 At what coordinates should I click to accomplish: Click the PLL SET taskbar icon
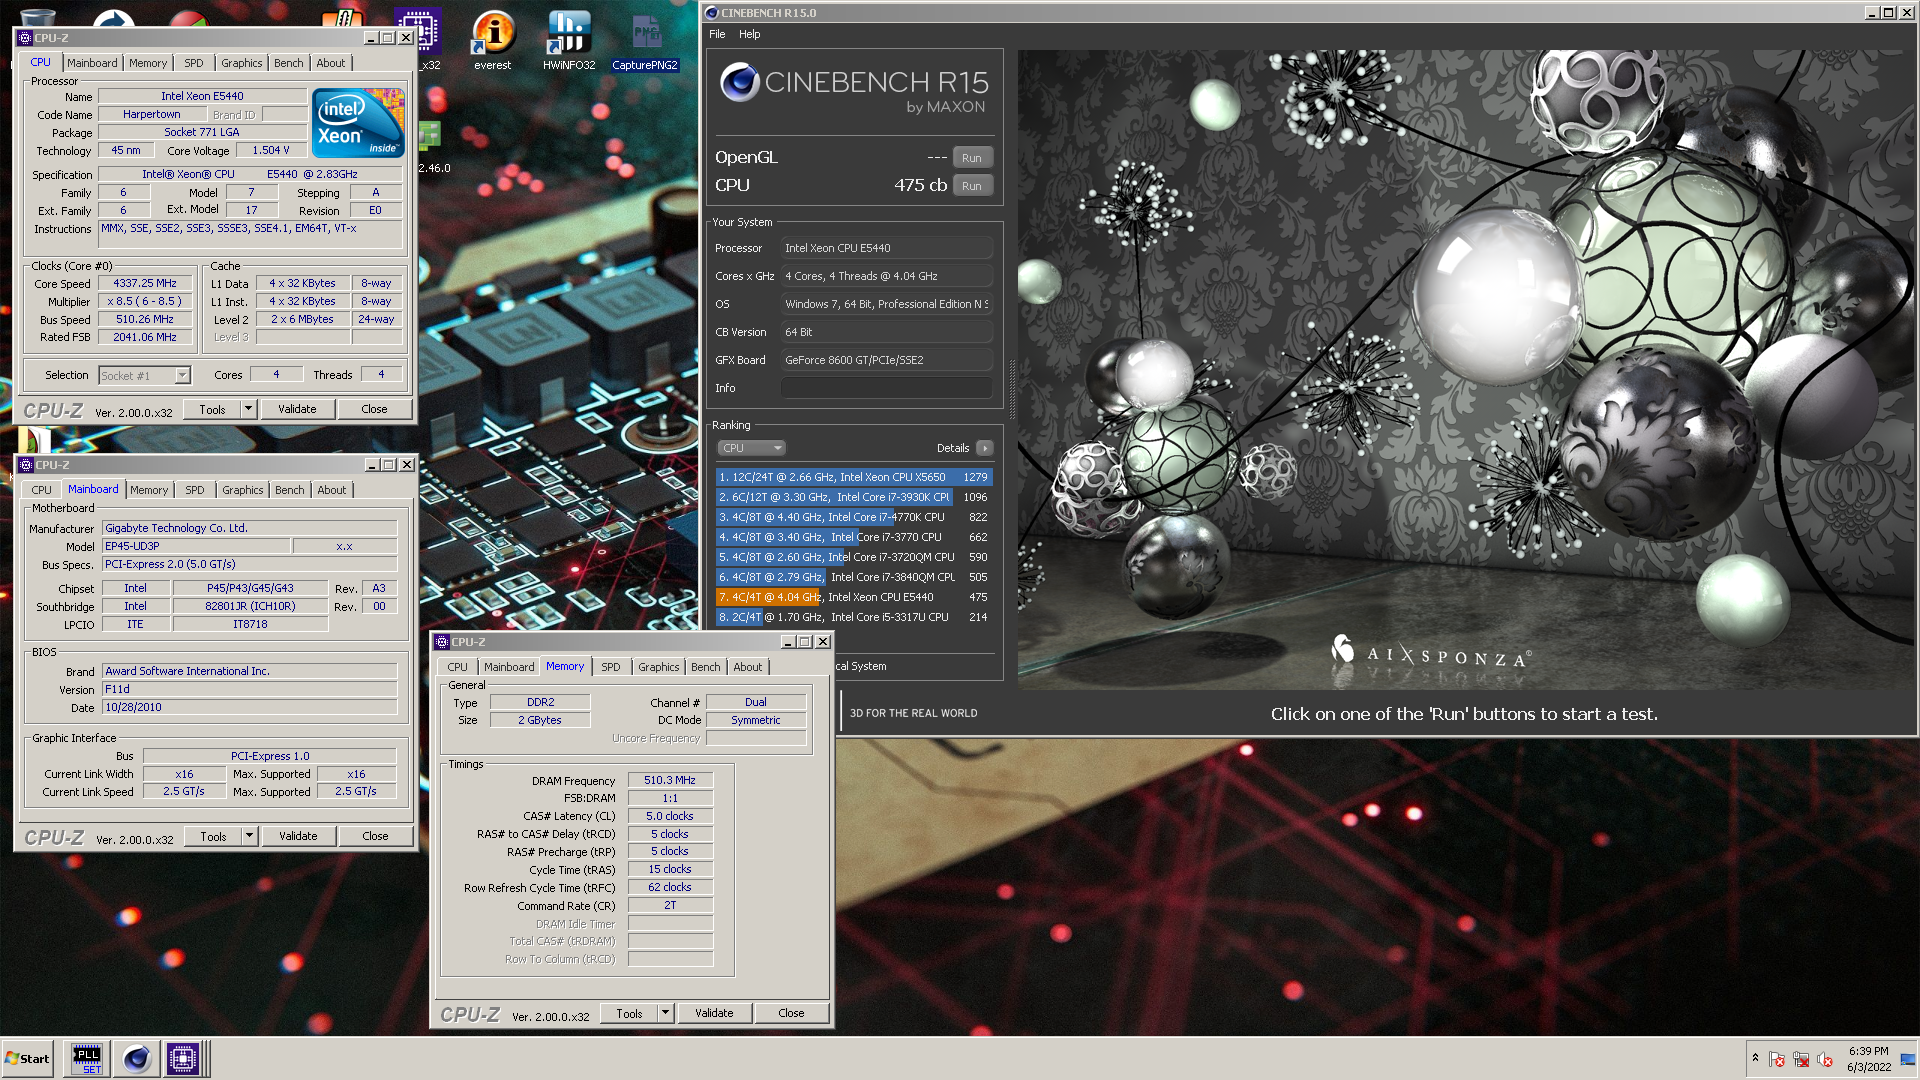(87, 1058)
